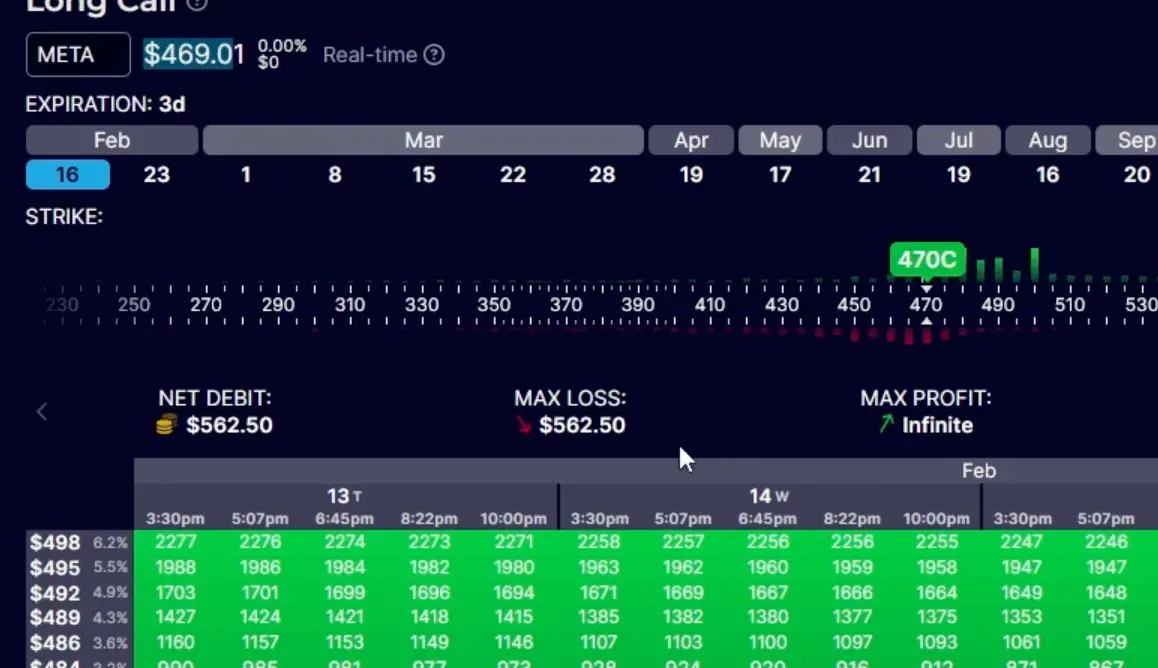Select the $498 price row label

(x=55, y=543)
